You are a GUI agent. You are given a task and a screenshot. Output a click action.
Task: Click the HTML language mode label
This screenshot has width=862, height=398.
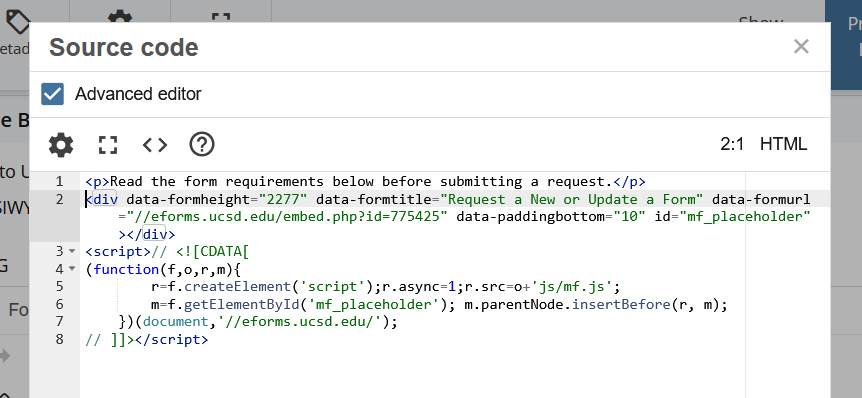click(x=783, y=145)
